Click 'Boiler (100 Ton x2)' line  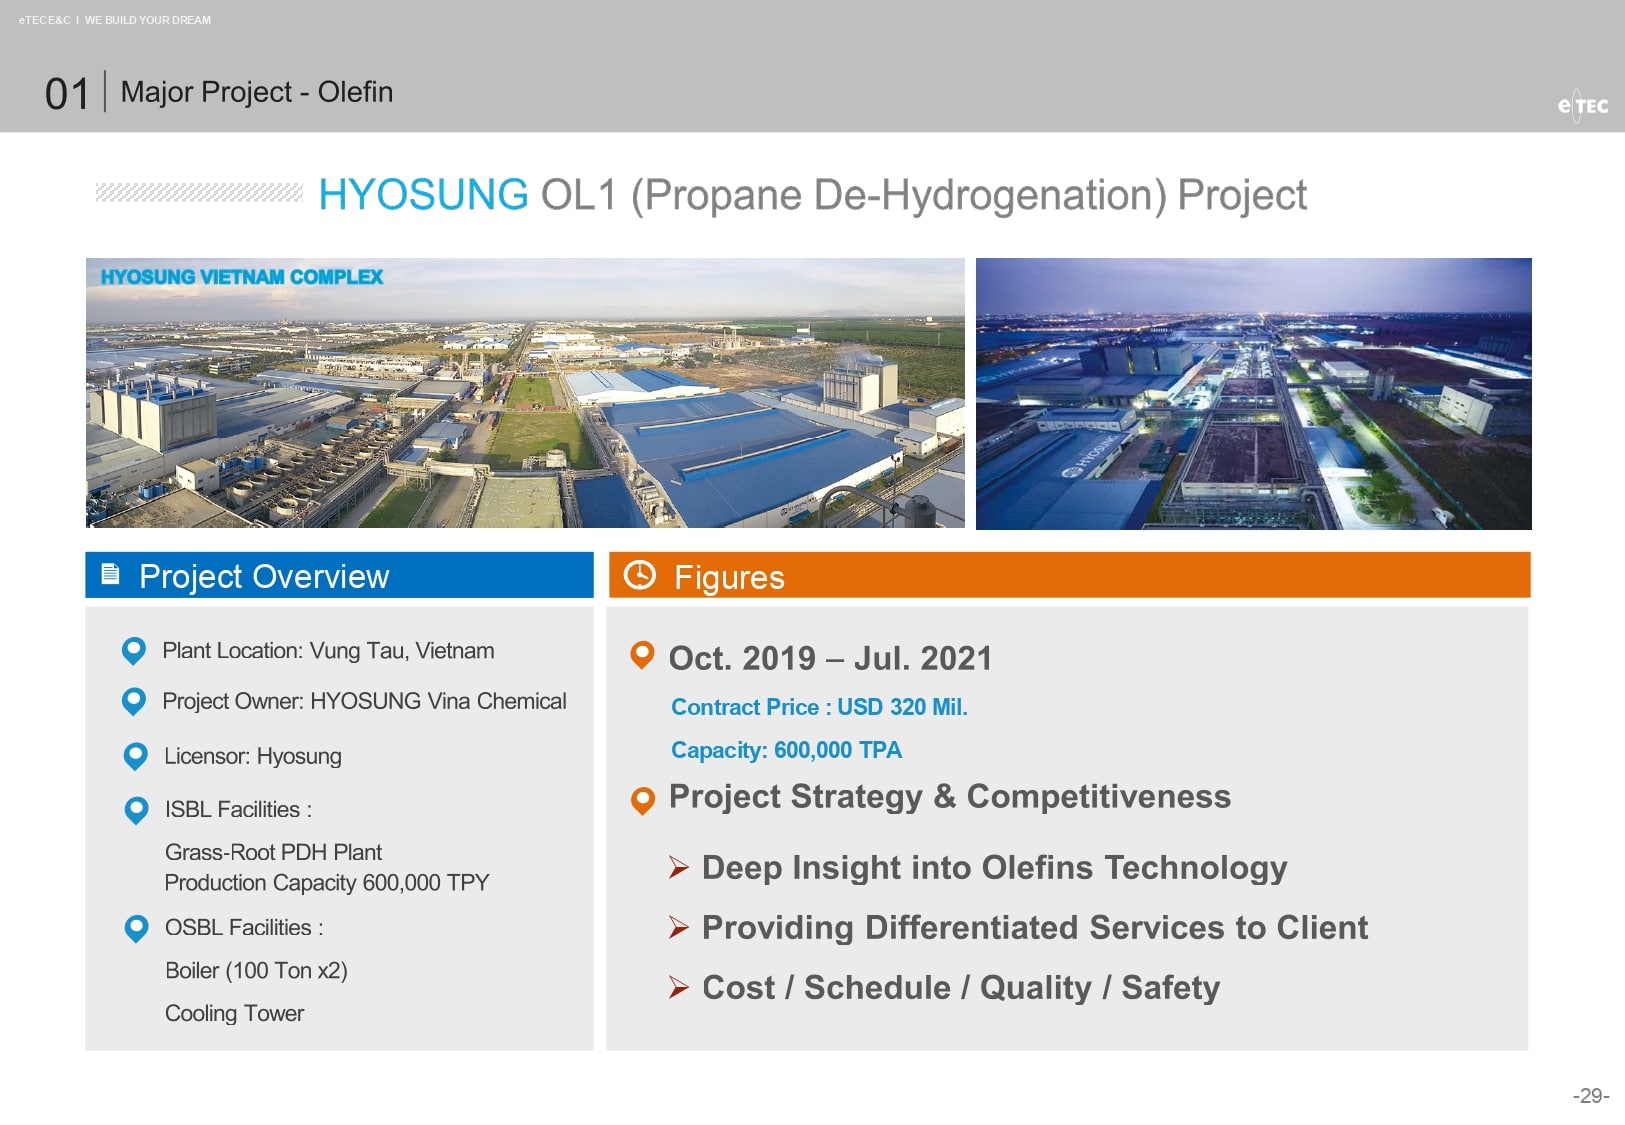coord(256,971)
